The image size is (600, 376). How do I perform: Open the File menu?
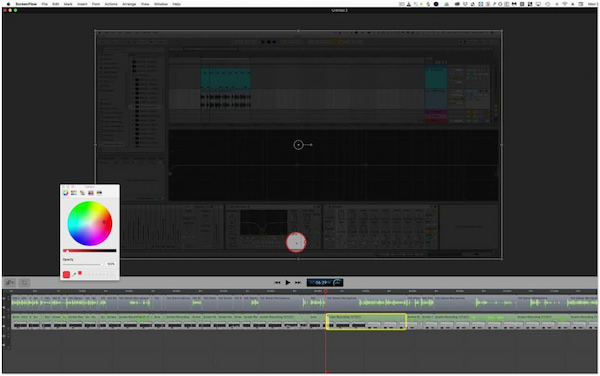(x=44, y=4)
